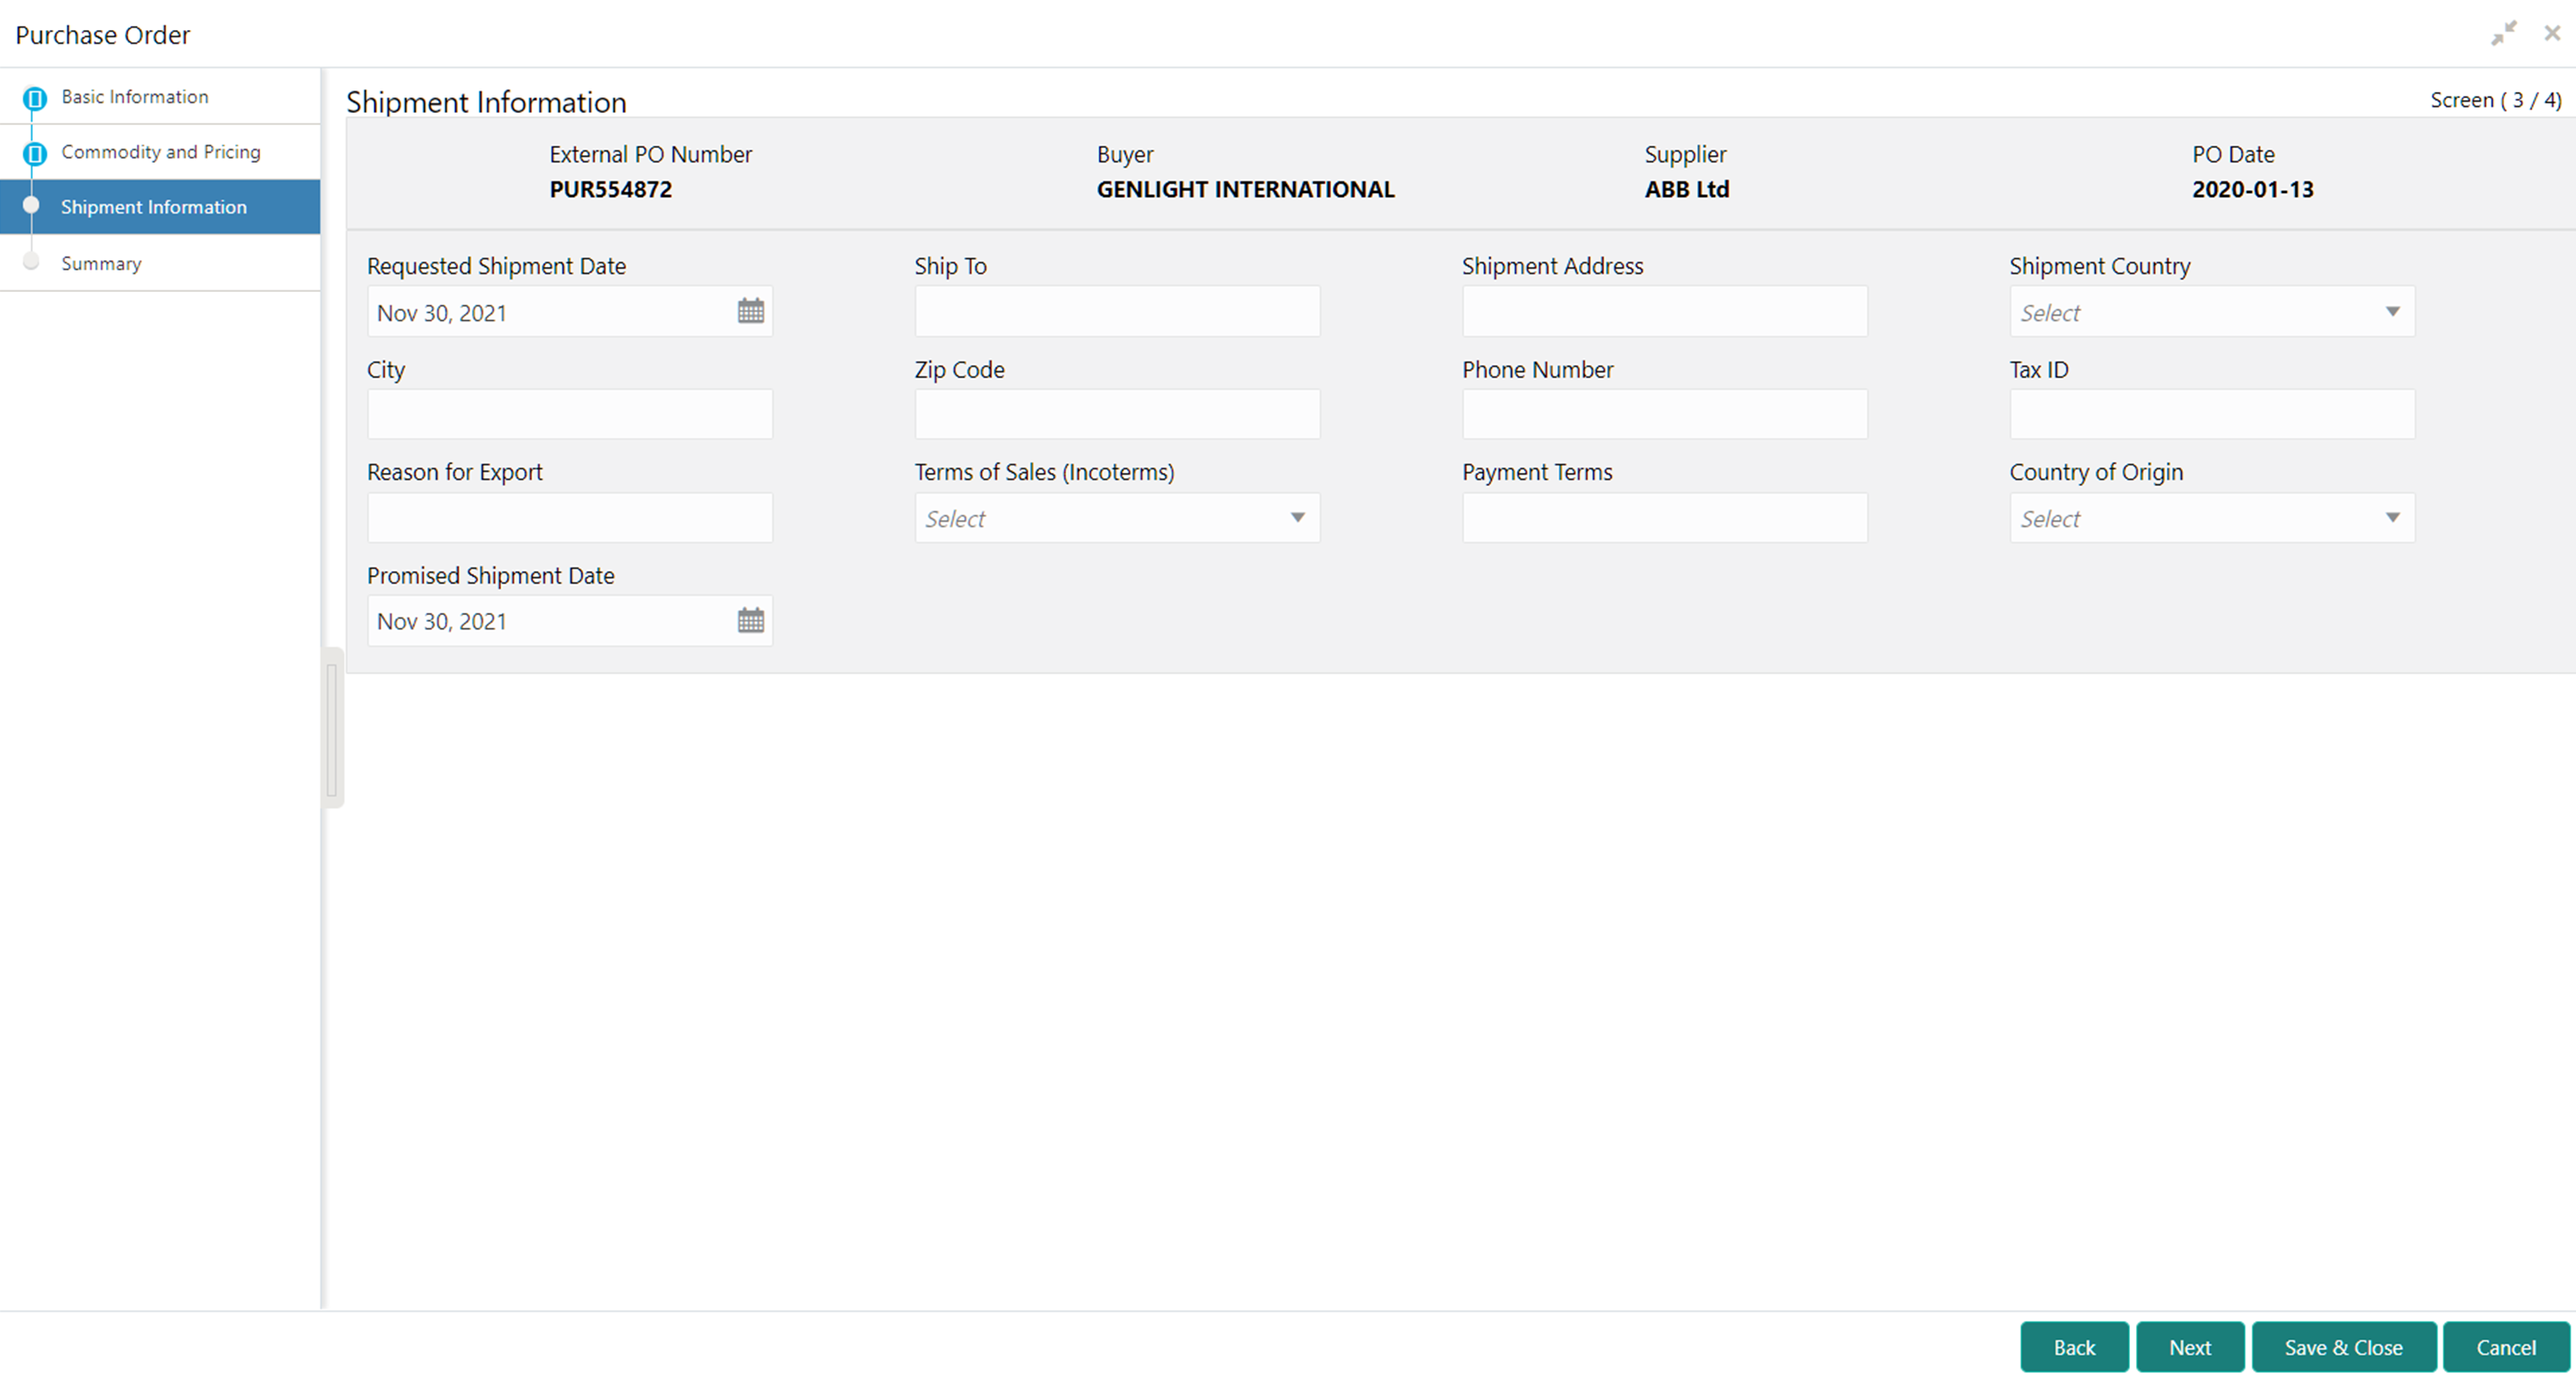Expand the Country of Origin dropdown
The height and width of the screenshot is (1378, 2576).
pyautogui.click(x=2392, y=518)
